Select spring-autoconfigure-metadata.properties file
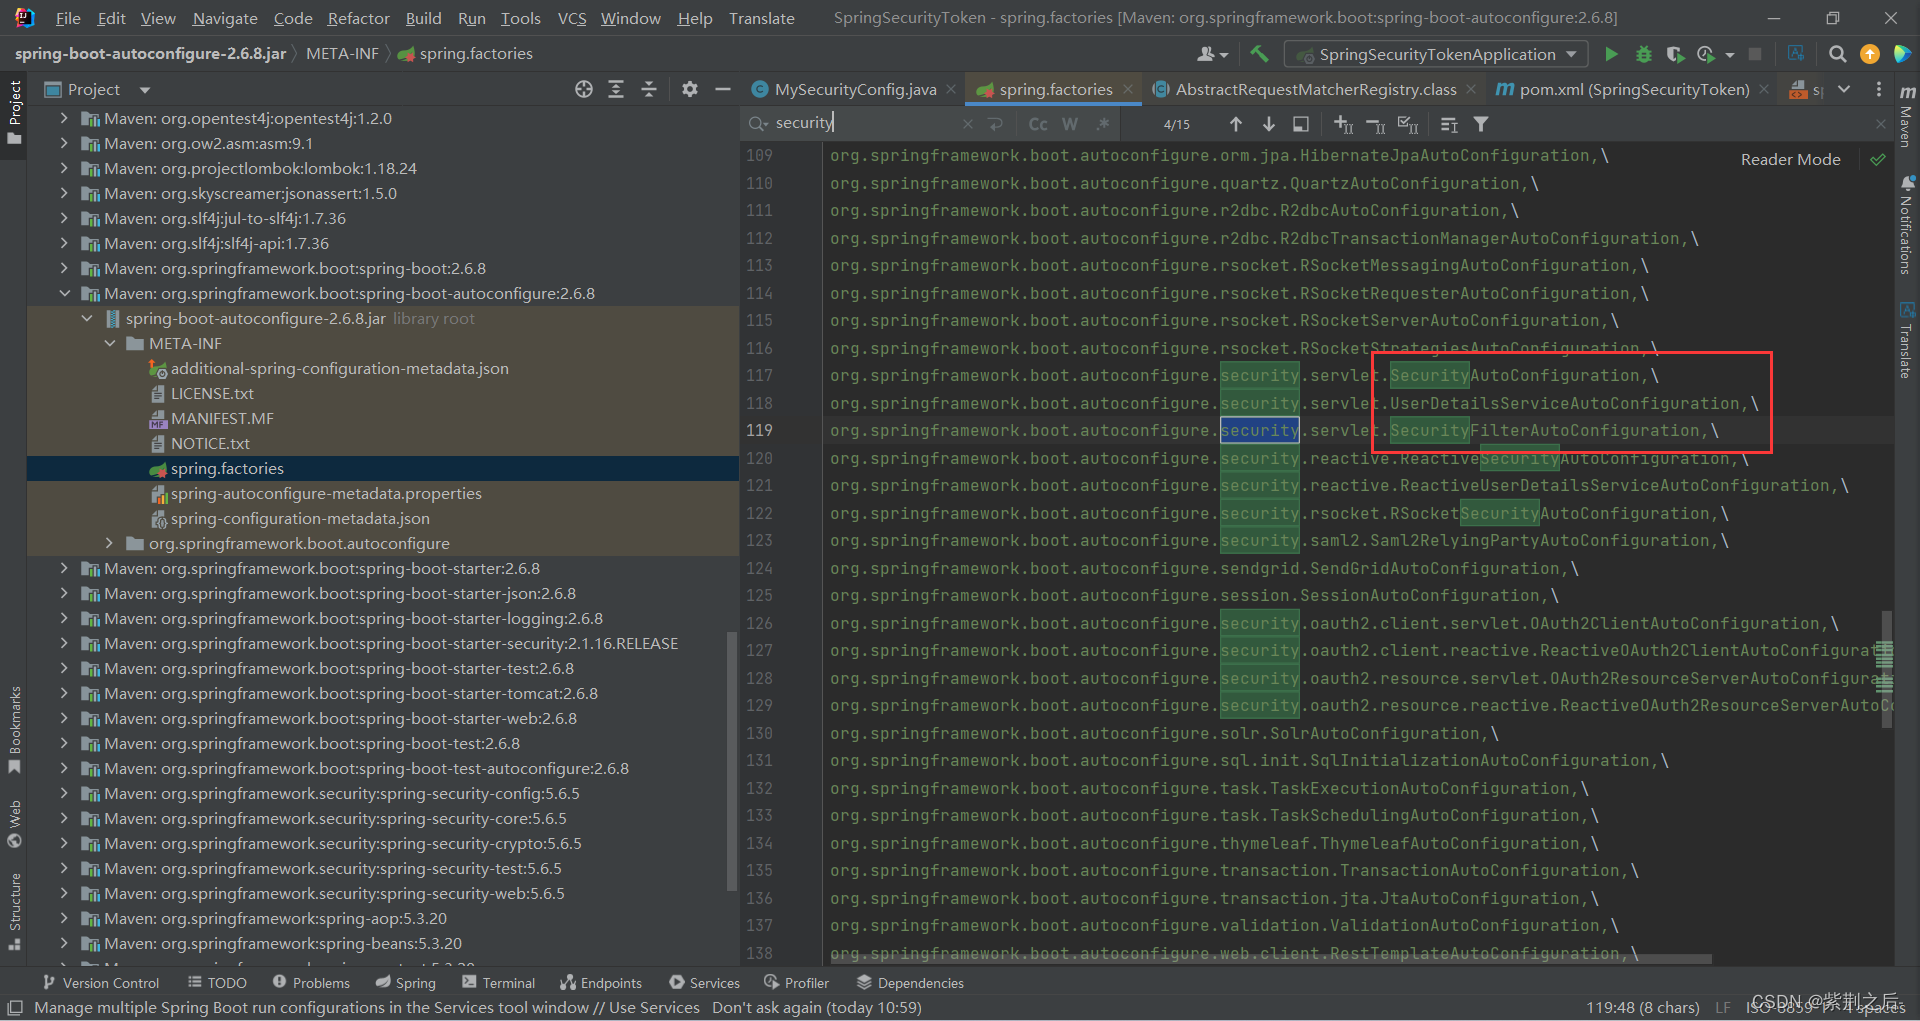Viewport: 1920px width, 1021px height. (326, 493)
